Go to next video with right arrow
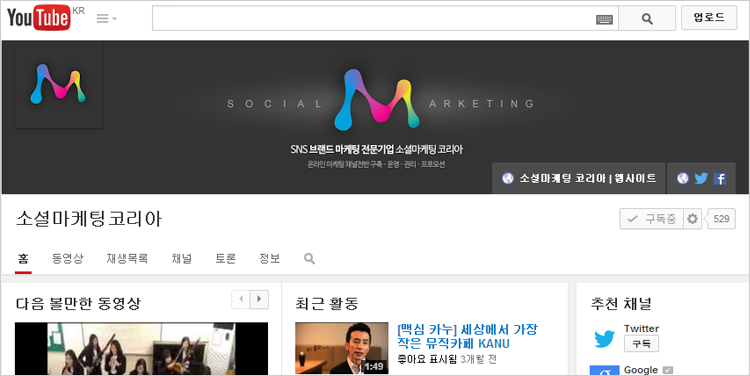Screen dimensions: 750x376 [259, 299]
